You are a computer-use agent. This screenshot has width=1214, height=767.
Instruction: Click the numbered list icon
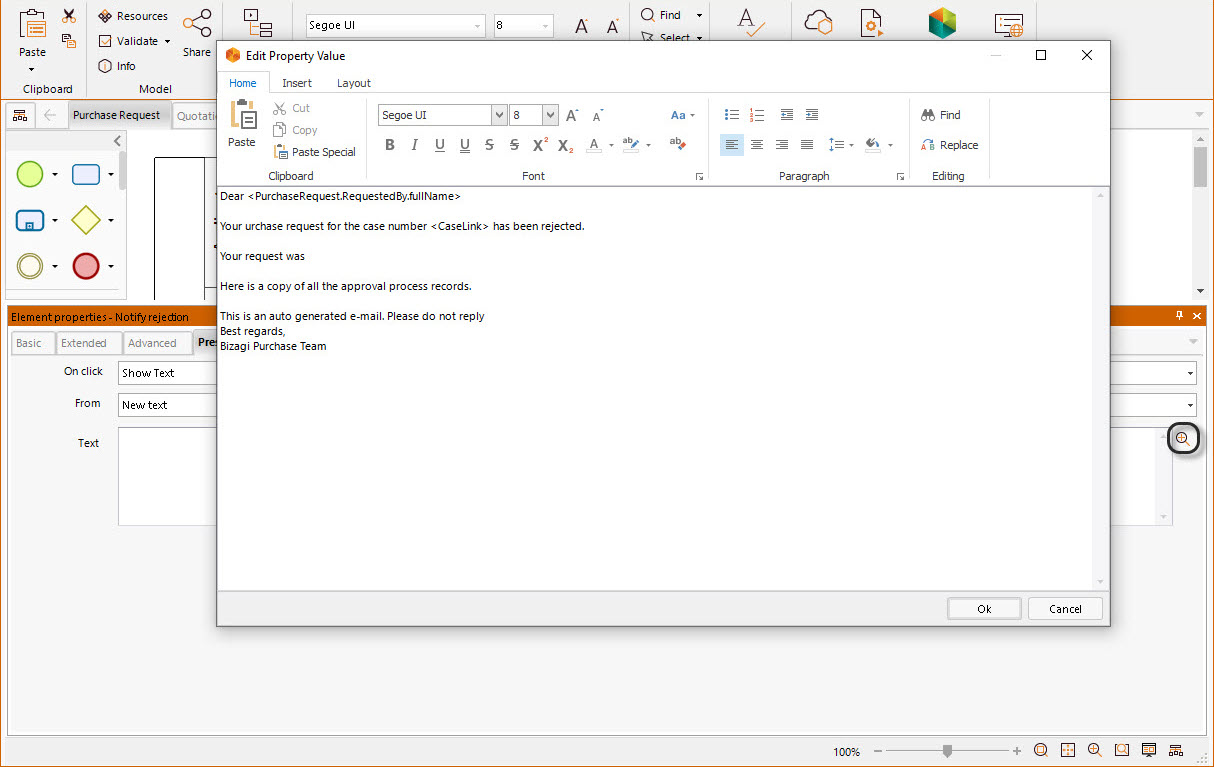tap(757, 115)
